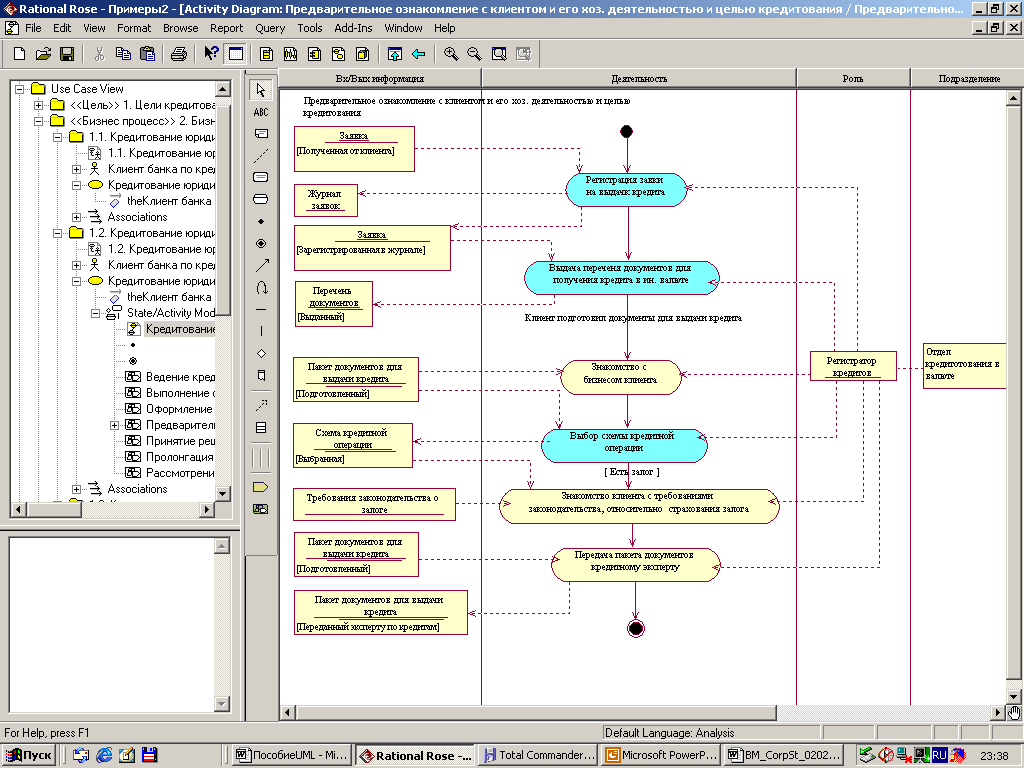Go to previous diagram with cyan arrow
Viewport: 1024px width, 768px height.
click(419, 54)
